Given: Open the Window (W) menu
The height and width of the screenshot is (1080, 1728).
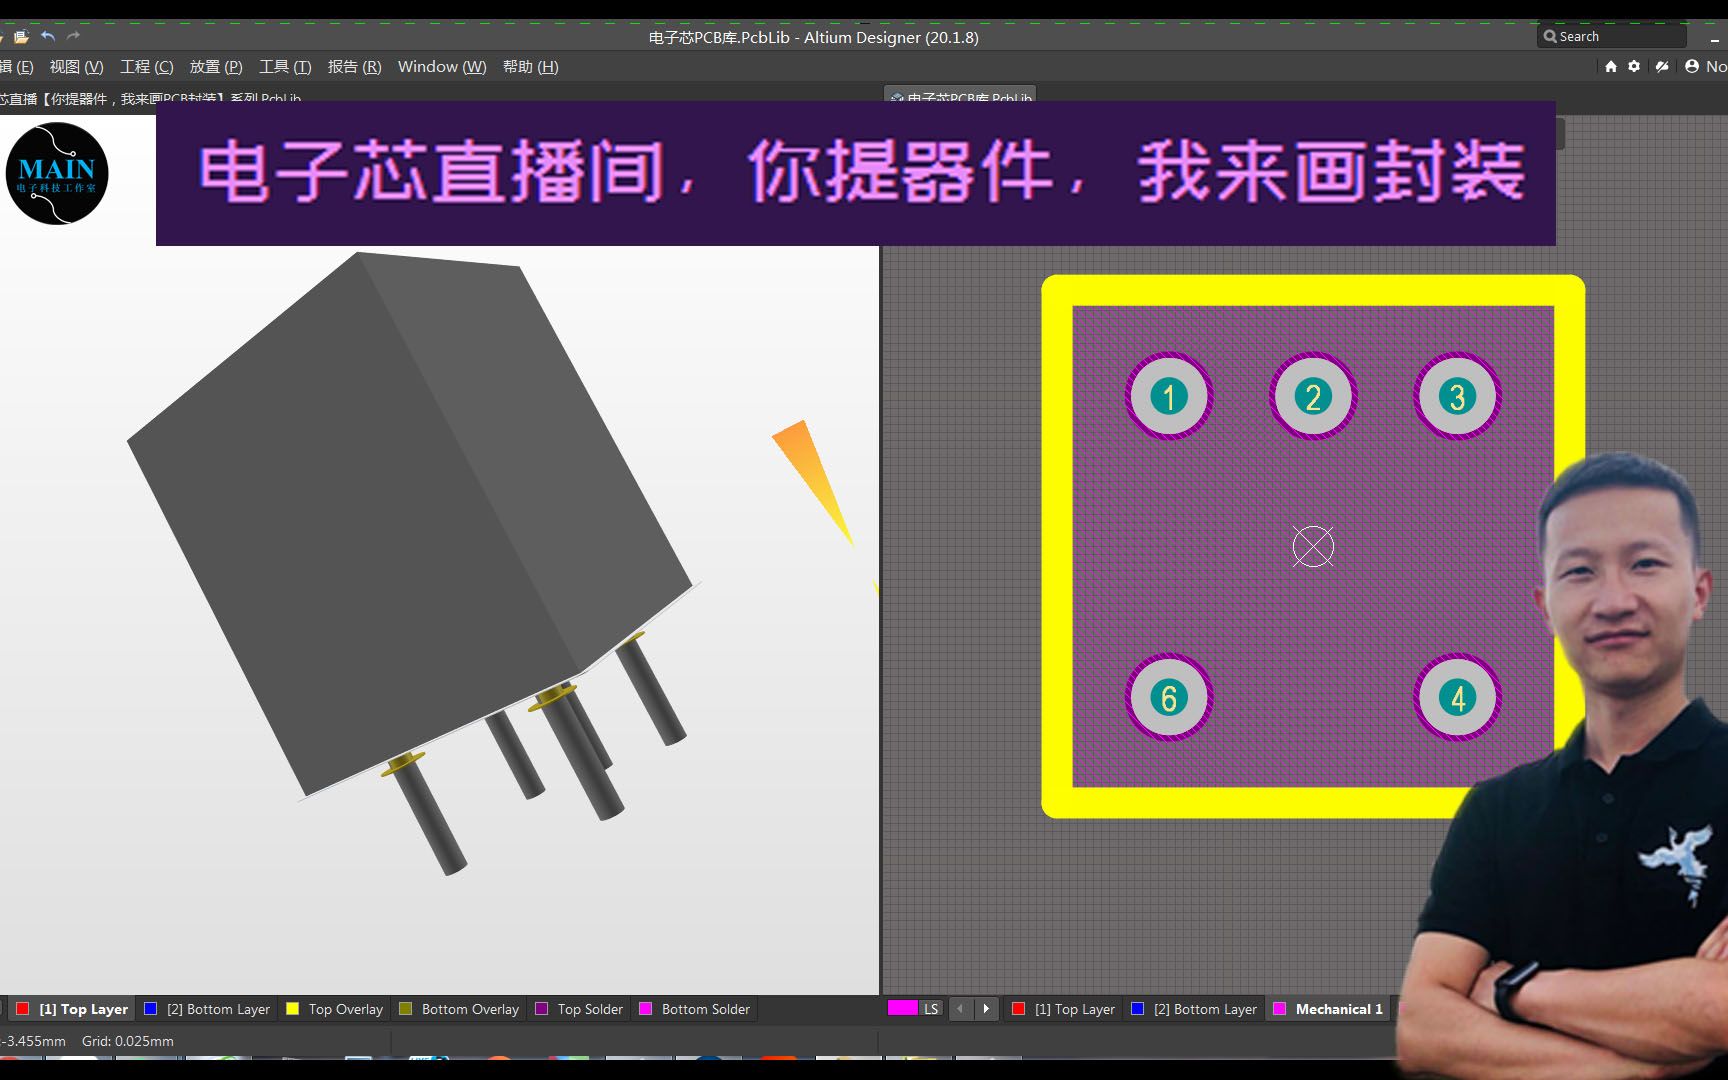Looking at the screenshot, I should (442, 66).
